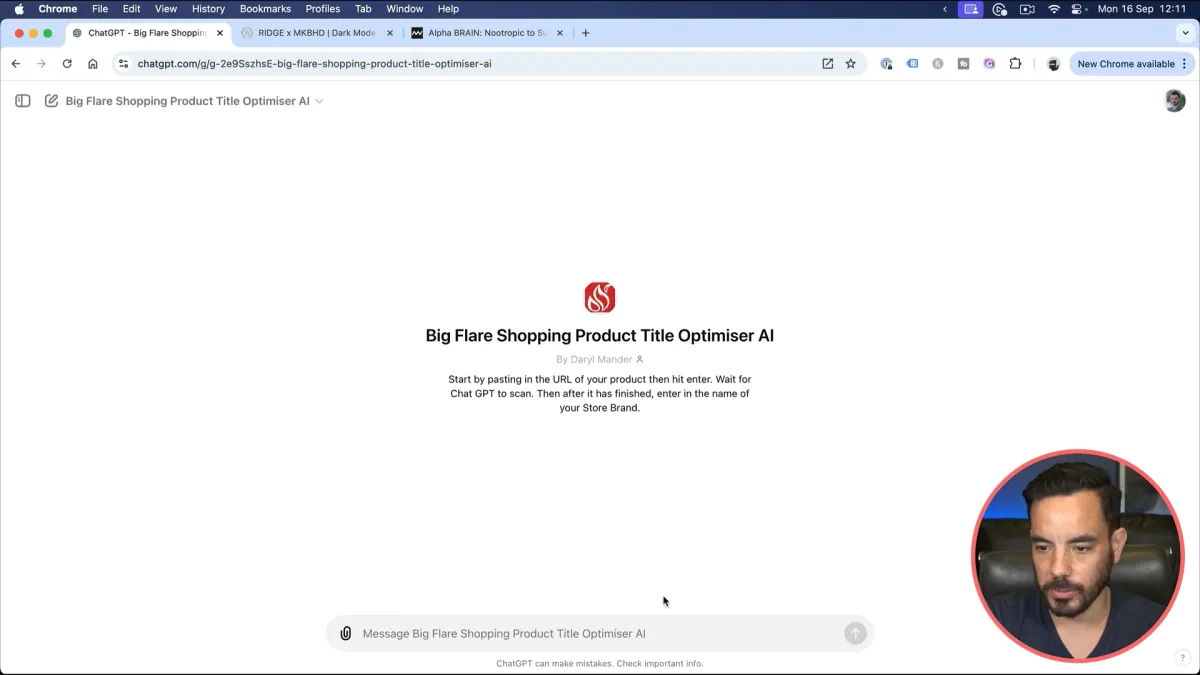This screenshot has width=1200, height=675.
Task: Open Daryl Mander's author profile link
Action: pyautogui.click(x=600, y=359)
